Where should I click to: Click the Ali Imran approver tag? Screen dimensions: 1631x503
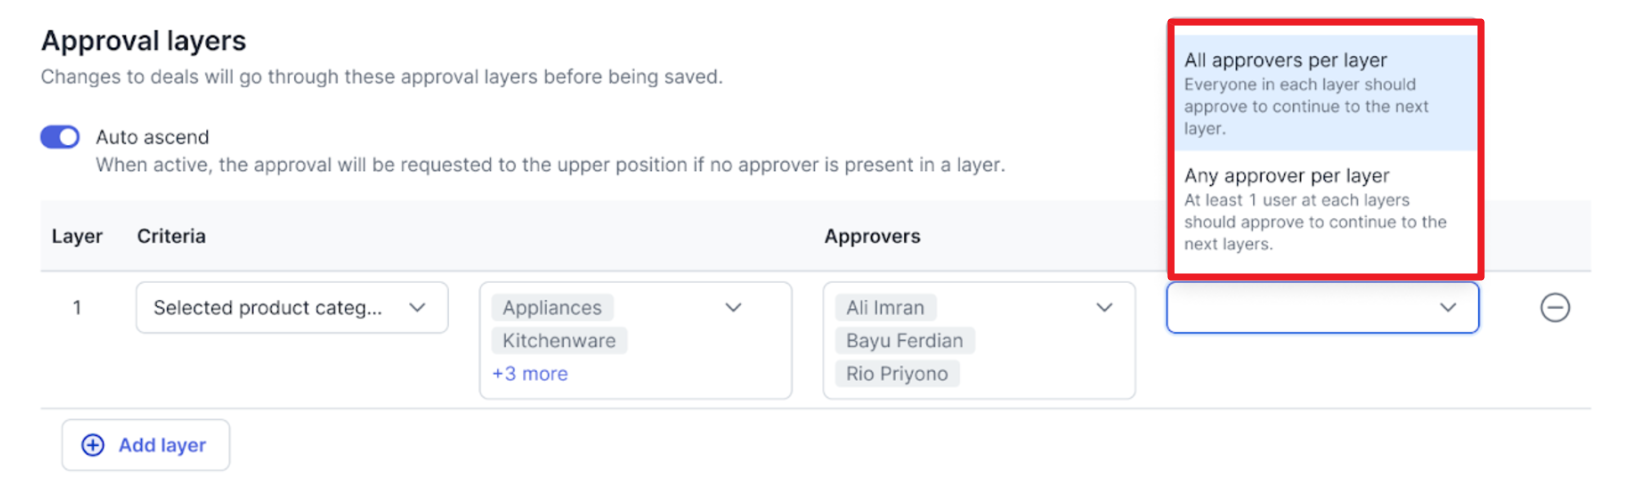tap(885, 307)
